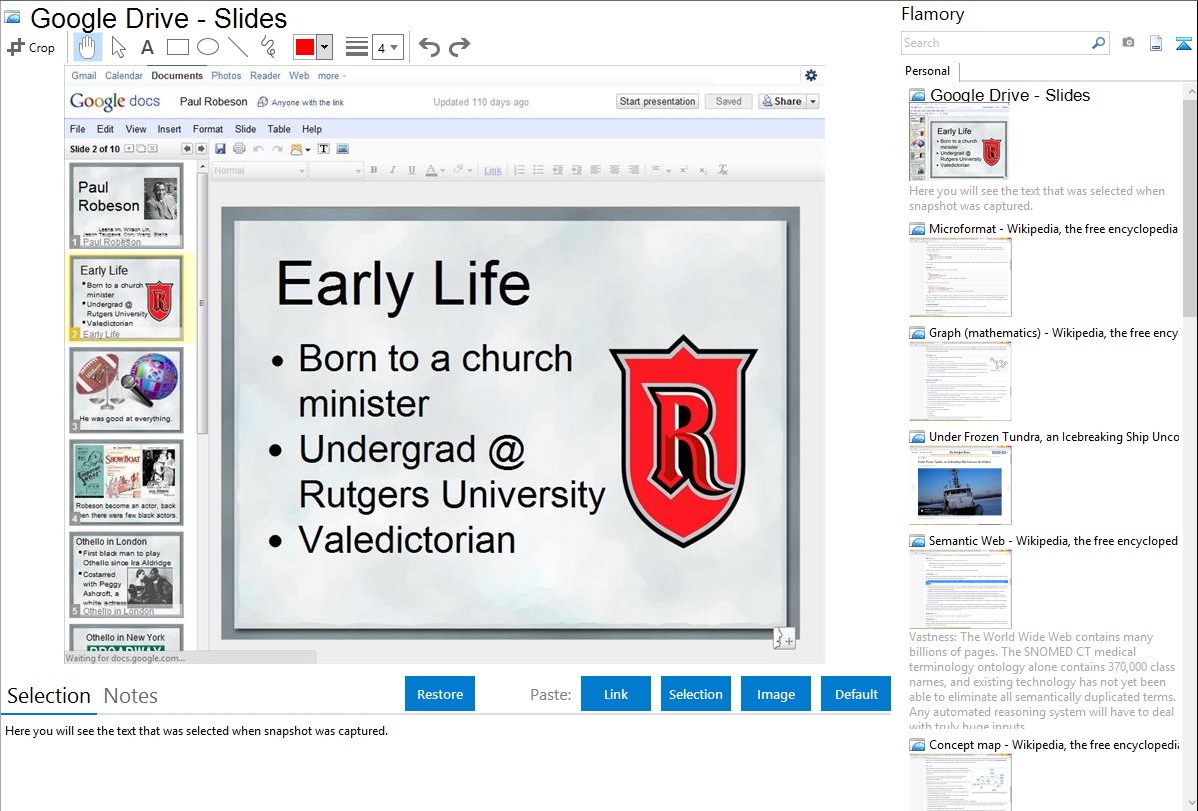Choose the arrow pointer tool
This screenshot has height=811, width=1198.
pyautogui.click(x=118, y=47)
